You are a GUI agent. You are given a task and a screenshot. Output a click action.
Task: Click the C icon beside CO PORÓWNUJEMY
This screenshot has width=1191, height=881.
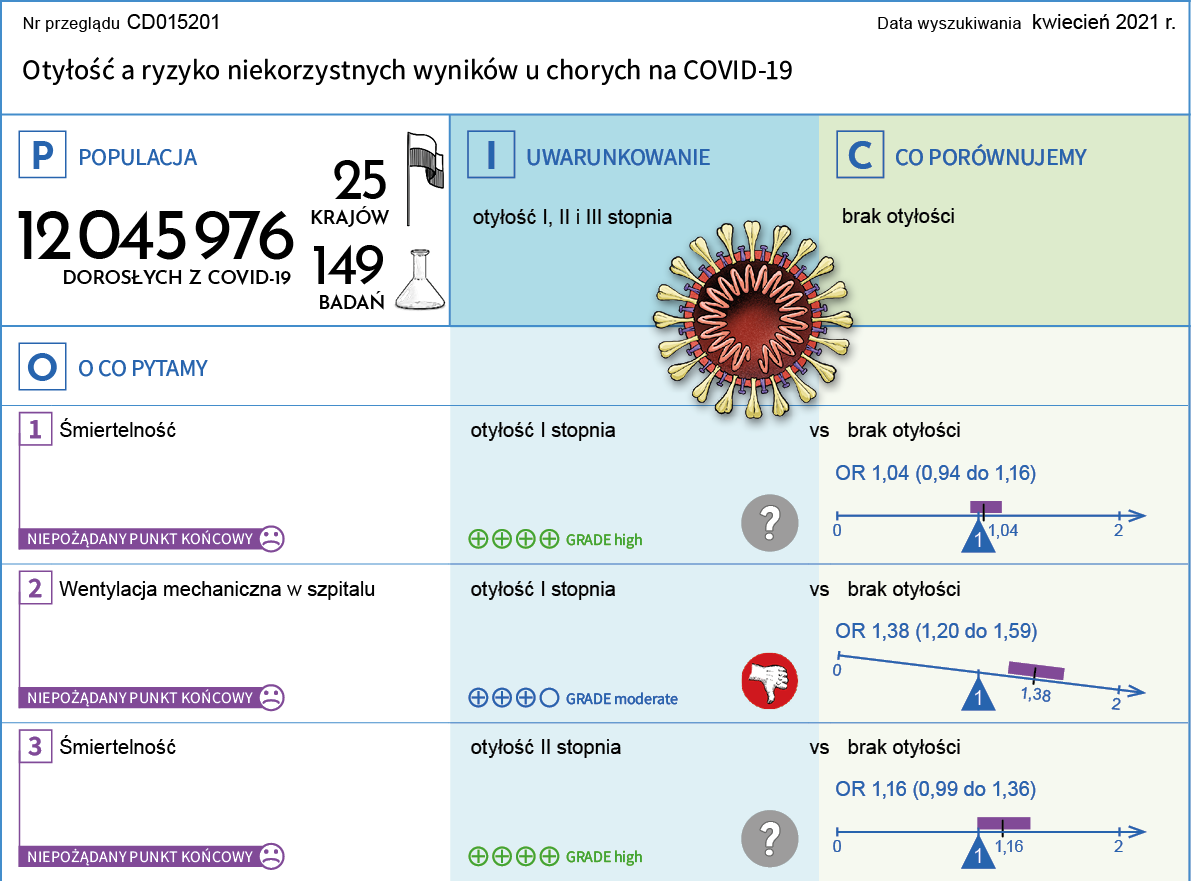pos(860,156)
